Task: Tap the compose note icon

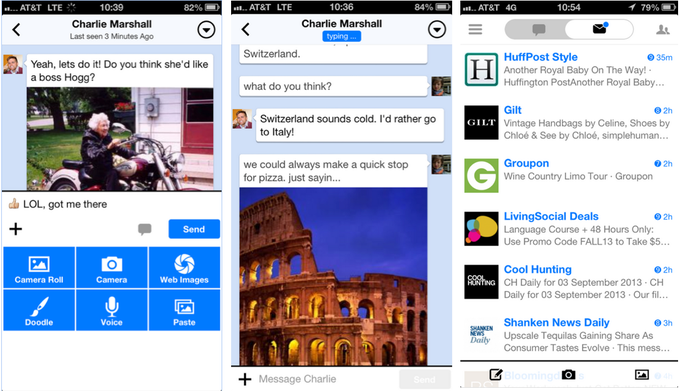Action: tap(496, 374)
